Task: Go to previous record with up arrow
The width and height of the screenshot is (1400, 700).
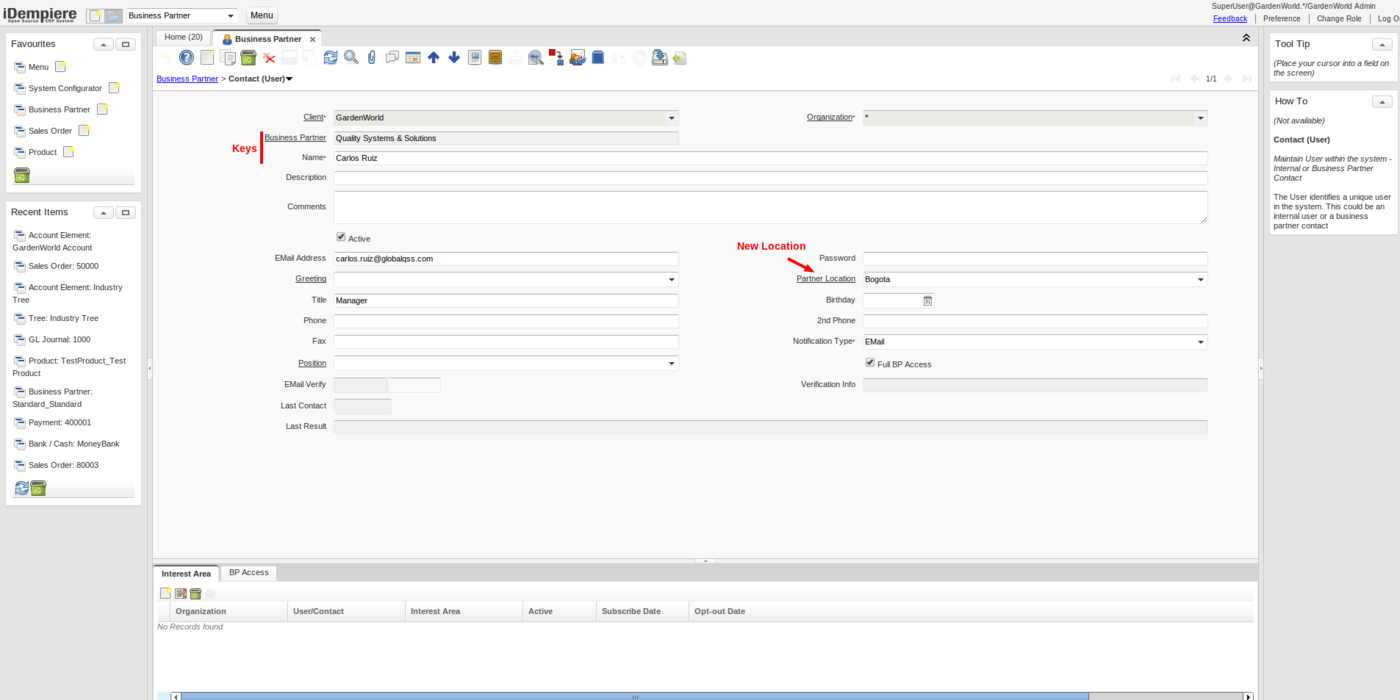Action: [x=433, y=58]
